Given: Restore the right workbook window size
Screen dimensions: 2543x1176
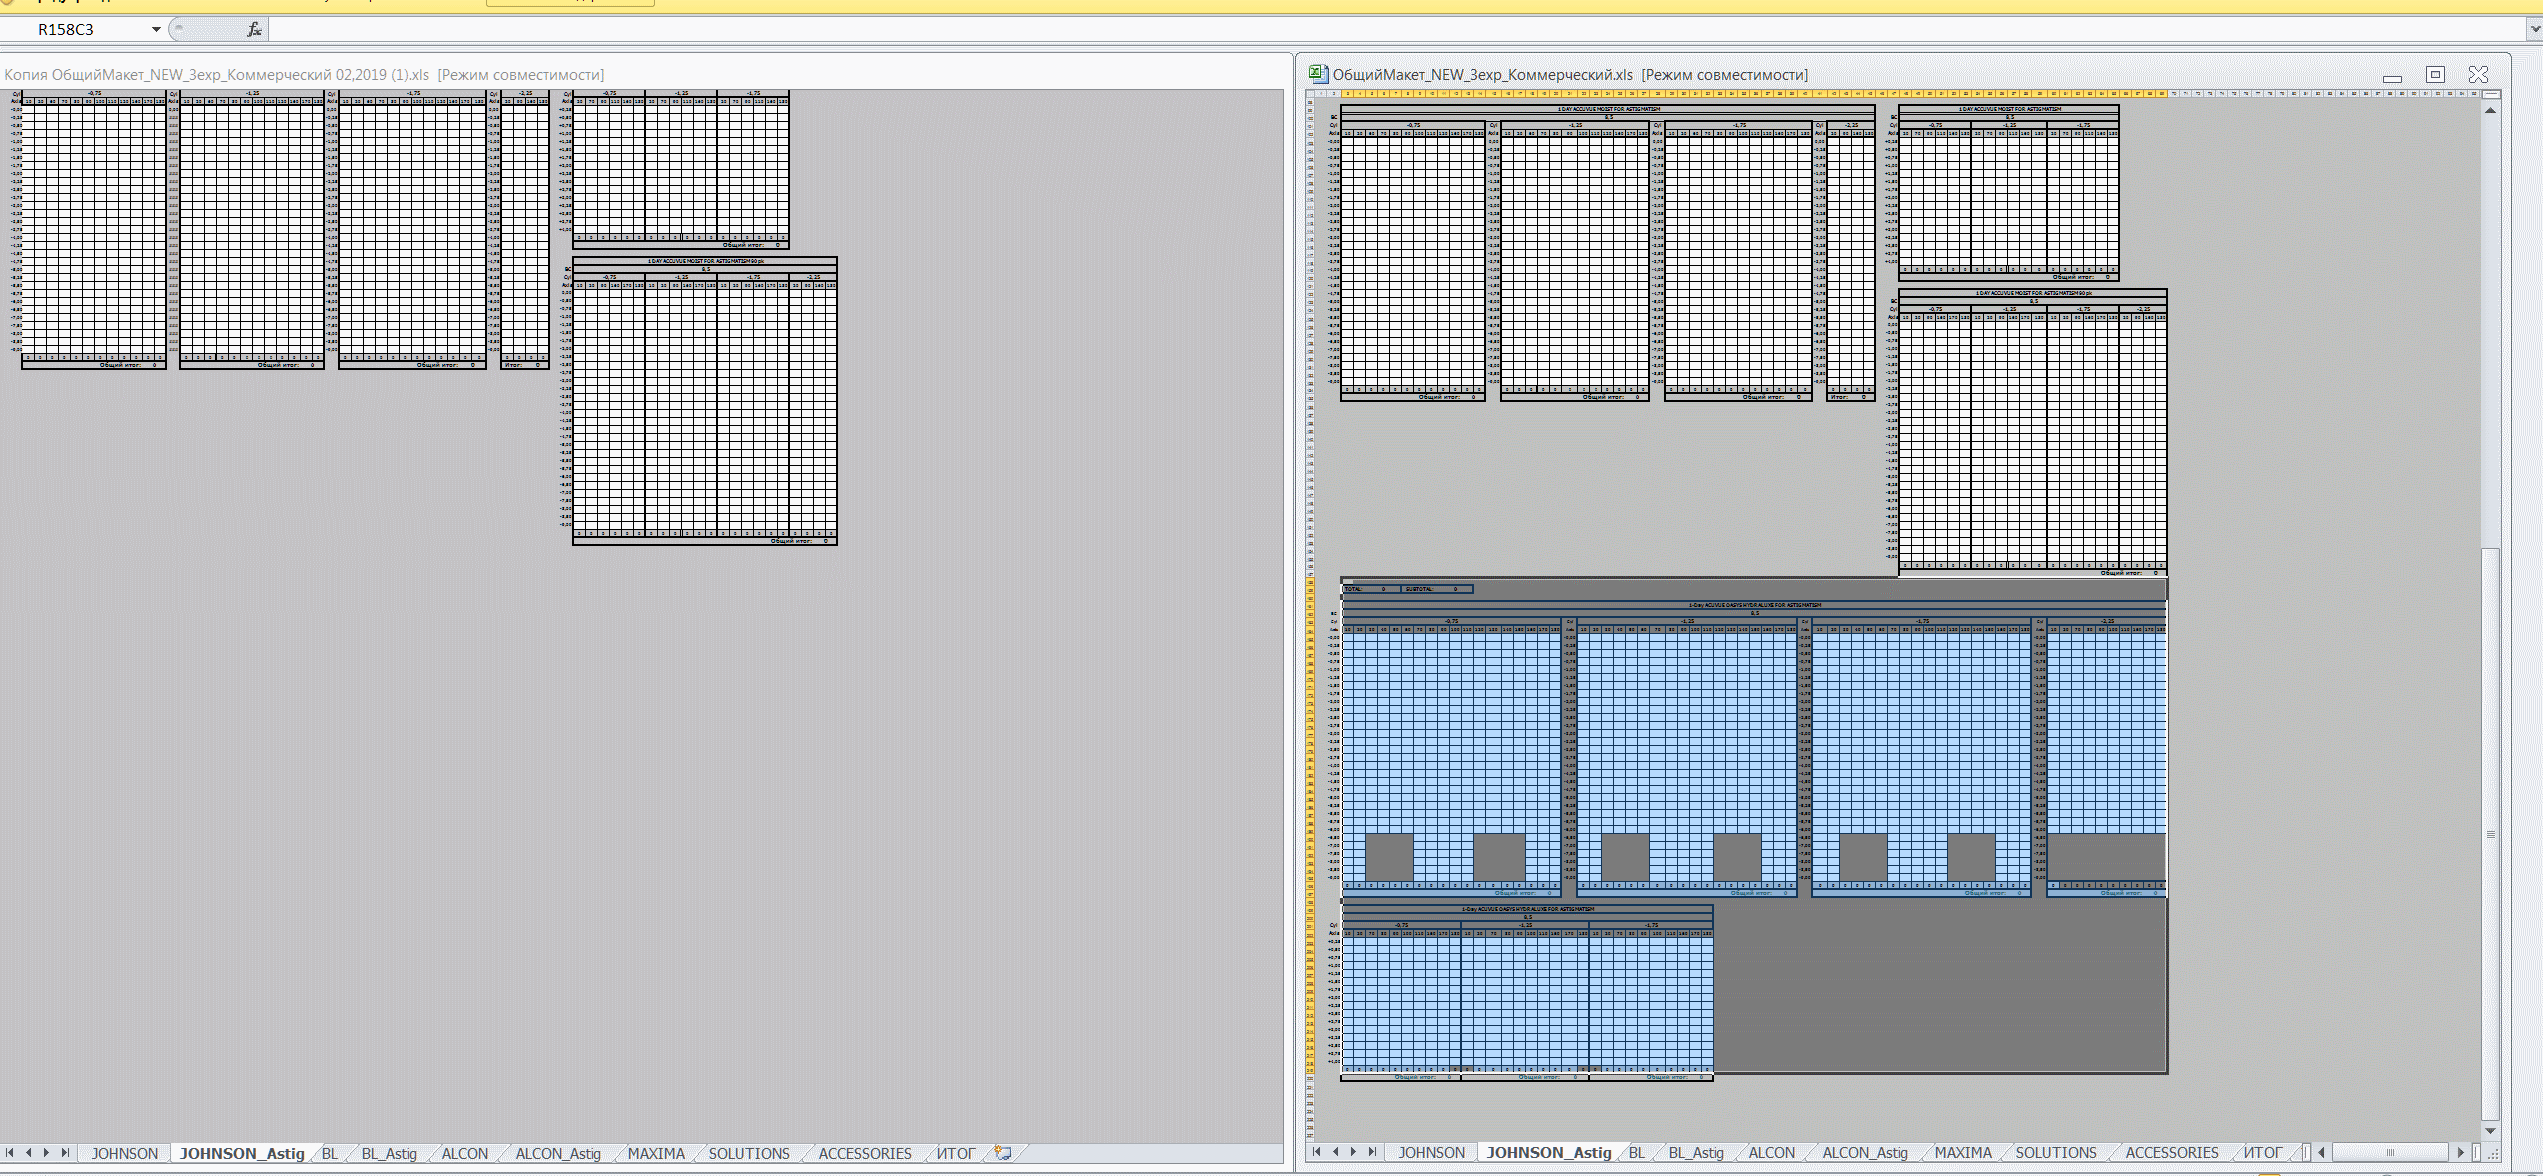Looking at the screenshot, I should point(2435,75).
